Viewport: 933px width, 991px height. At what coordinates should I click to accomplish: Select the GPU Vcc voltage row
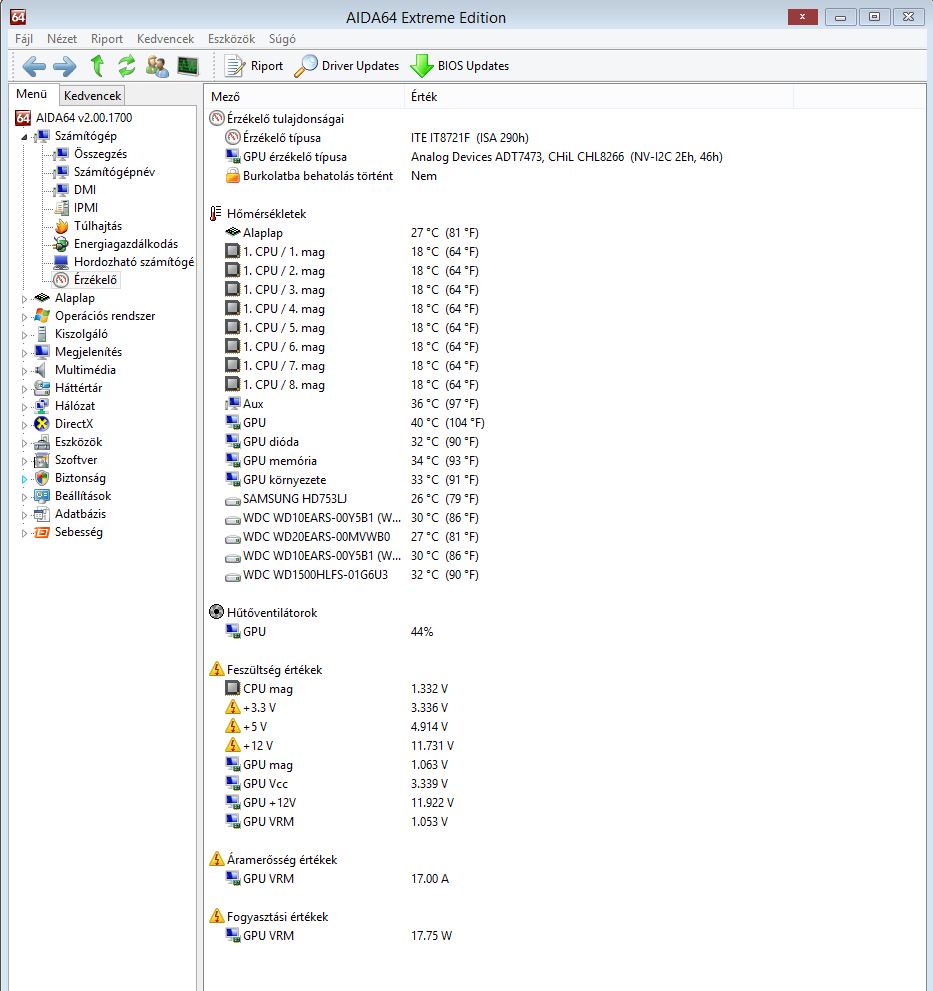[x=337, y=783]
